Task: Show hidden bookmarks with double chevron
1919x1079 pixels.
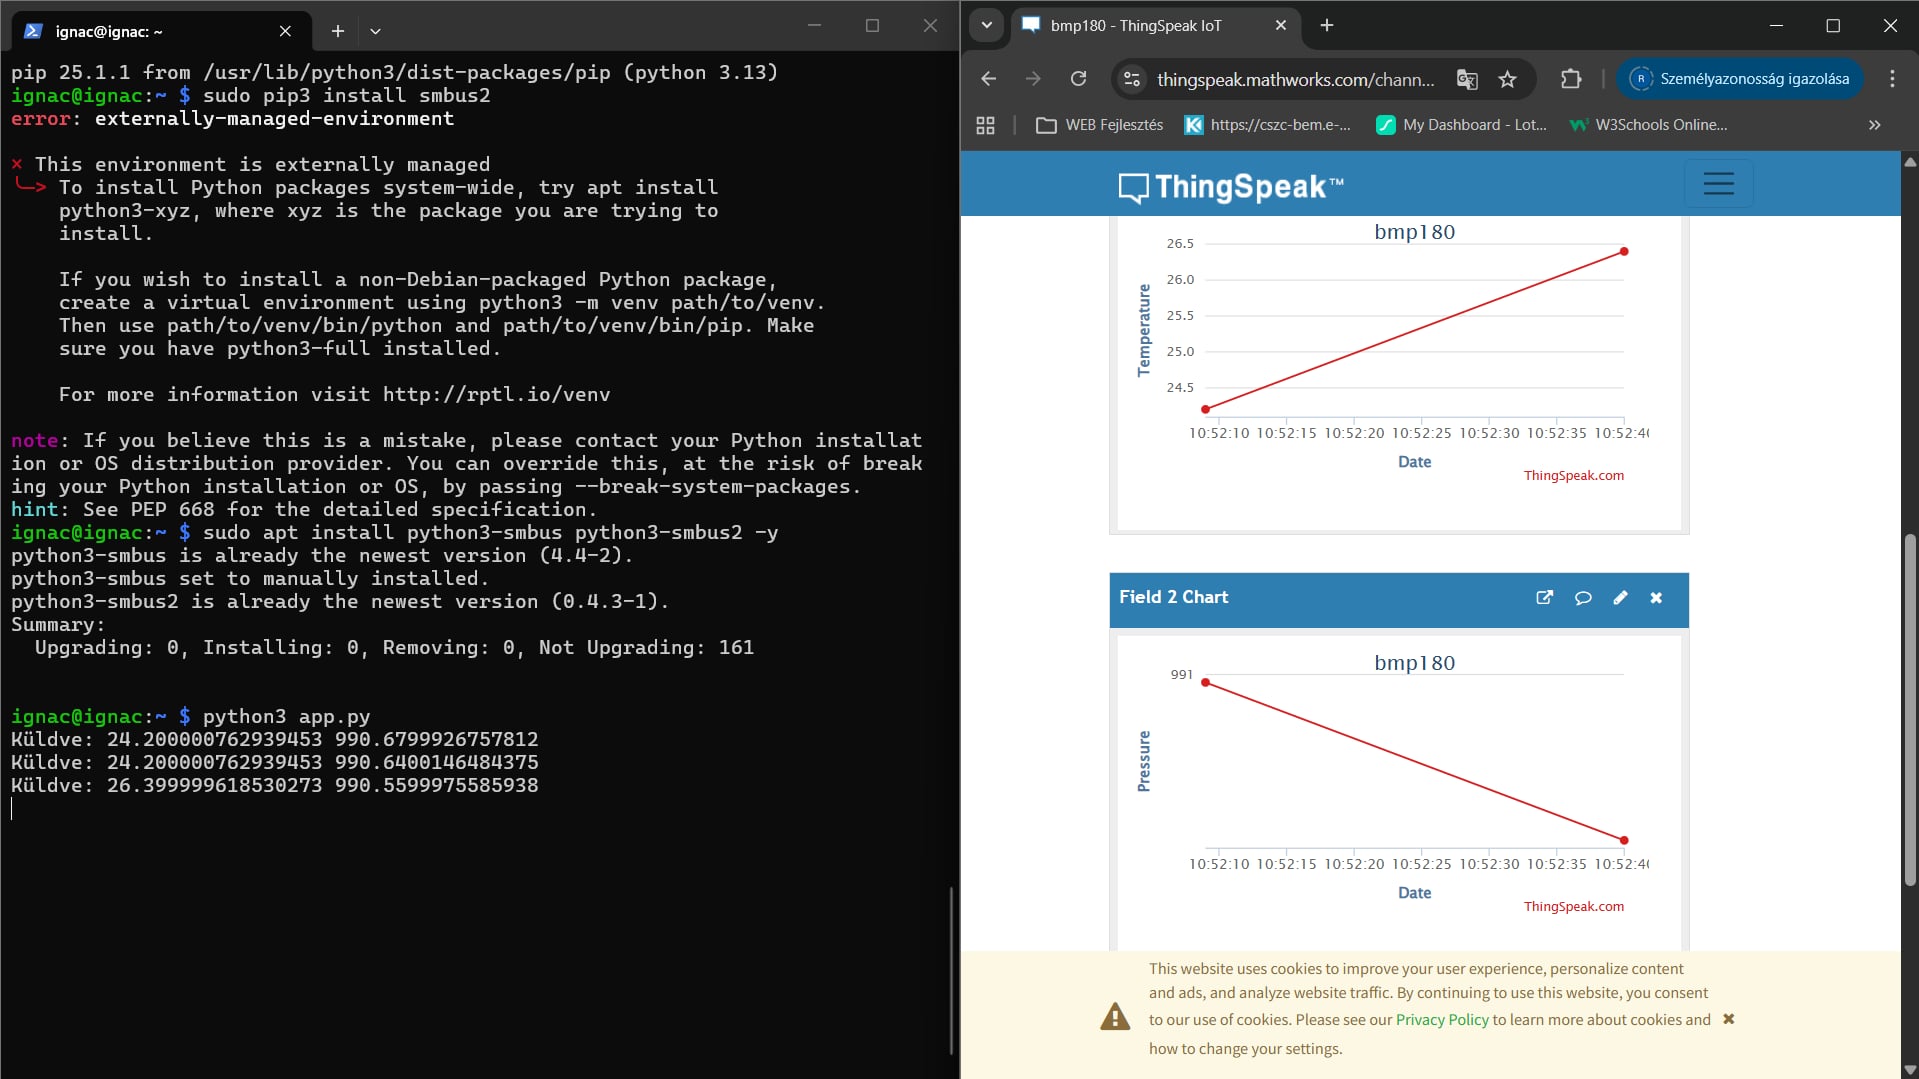Action: 1874,125
